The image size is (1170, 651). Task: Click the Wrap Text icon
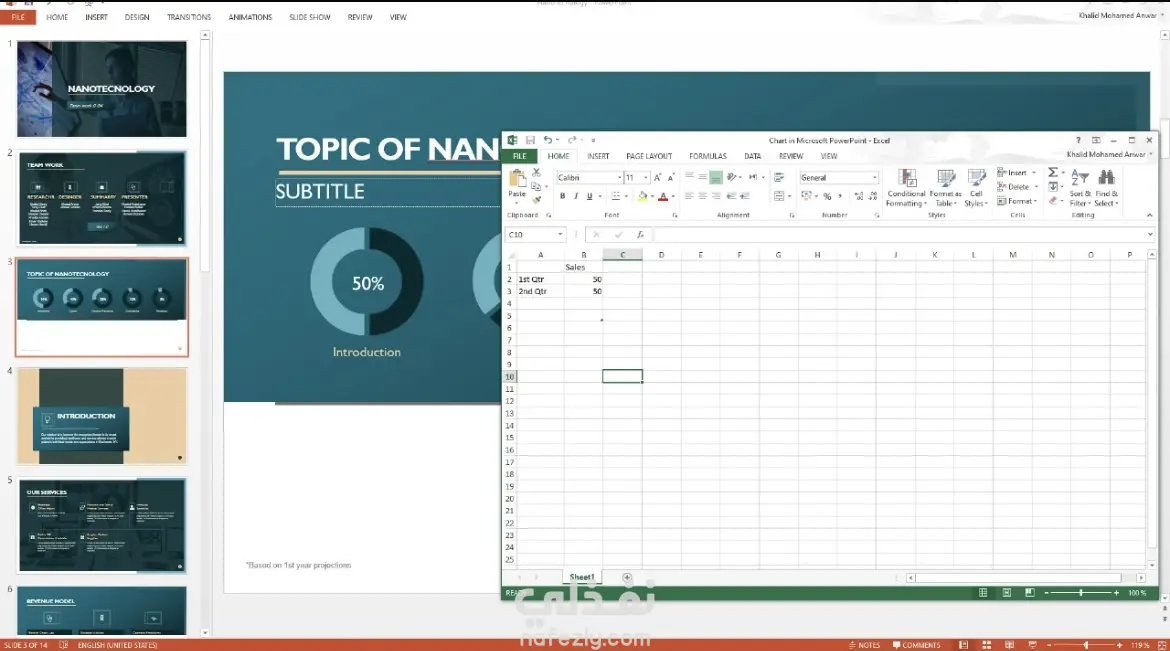779,178
